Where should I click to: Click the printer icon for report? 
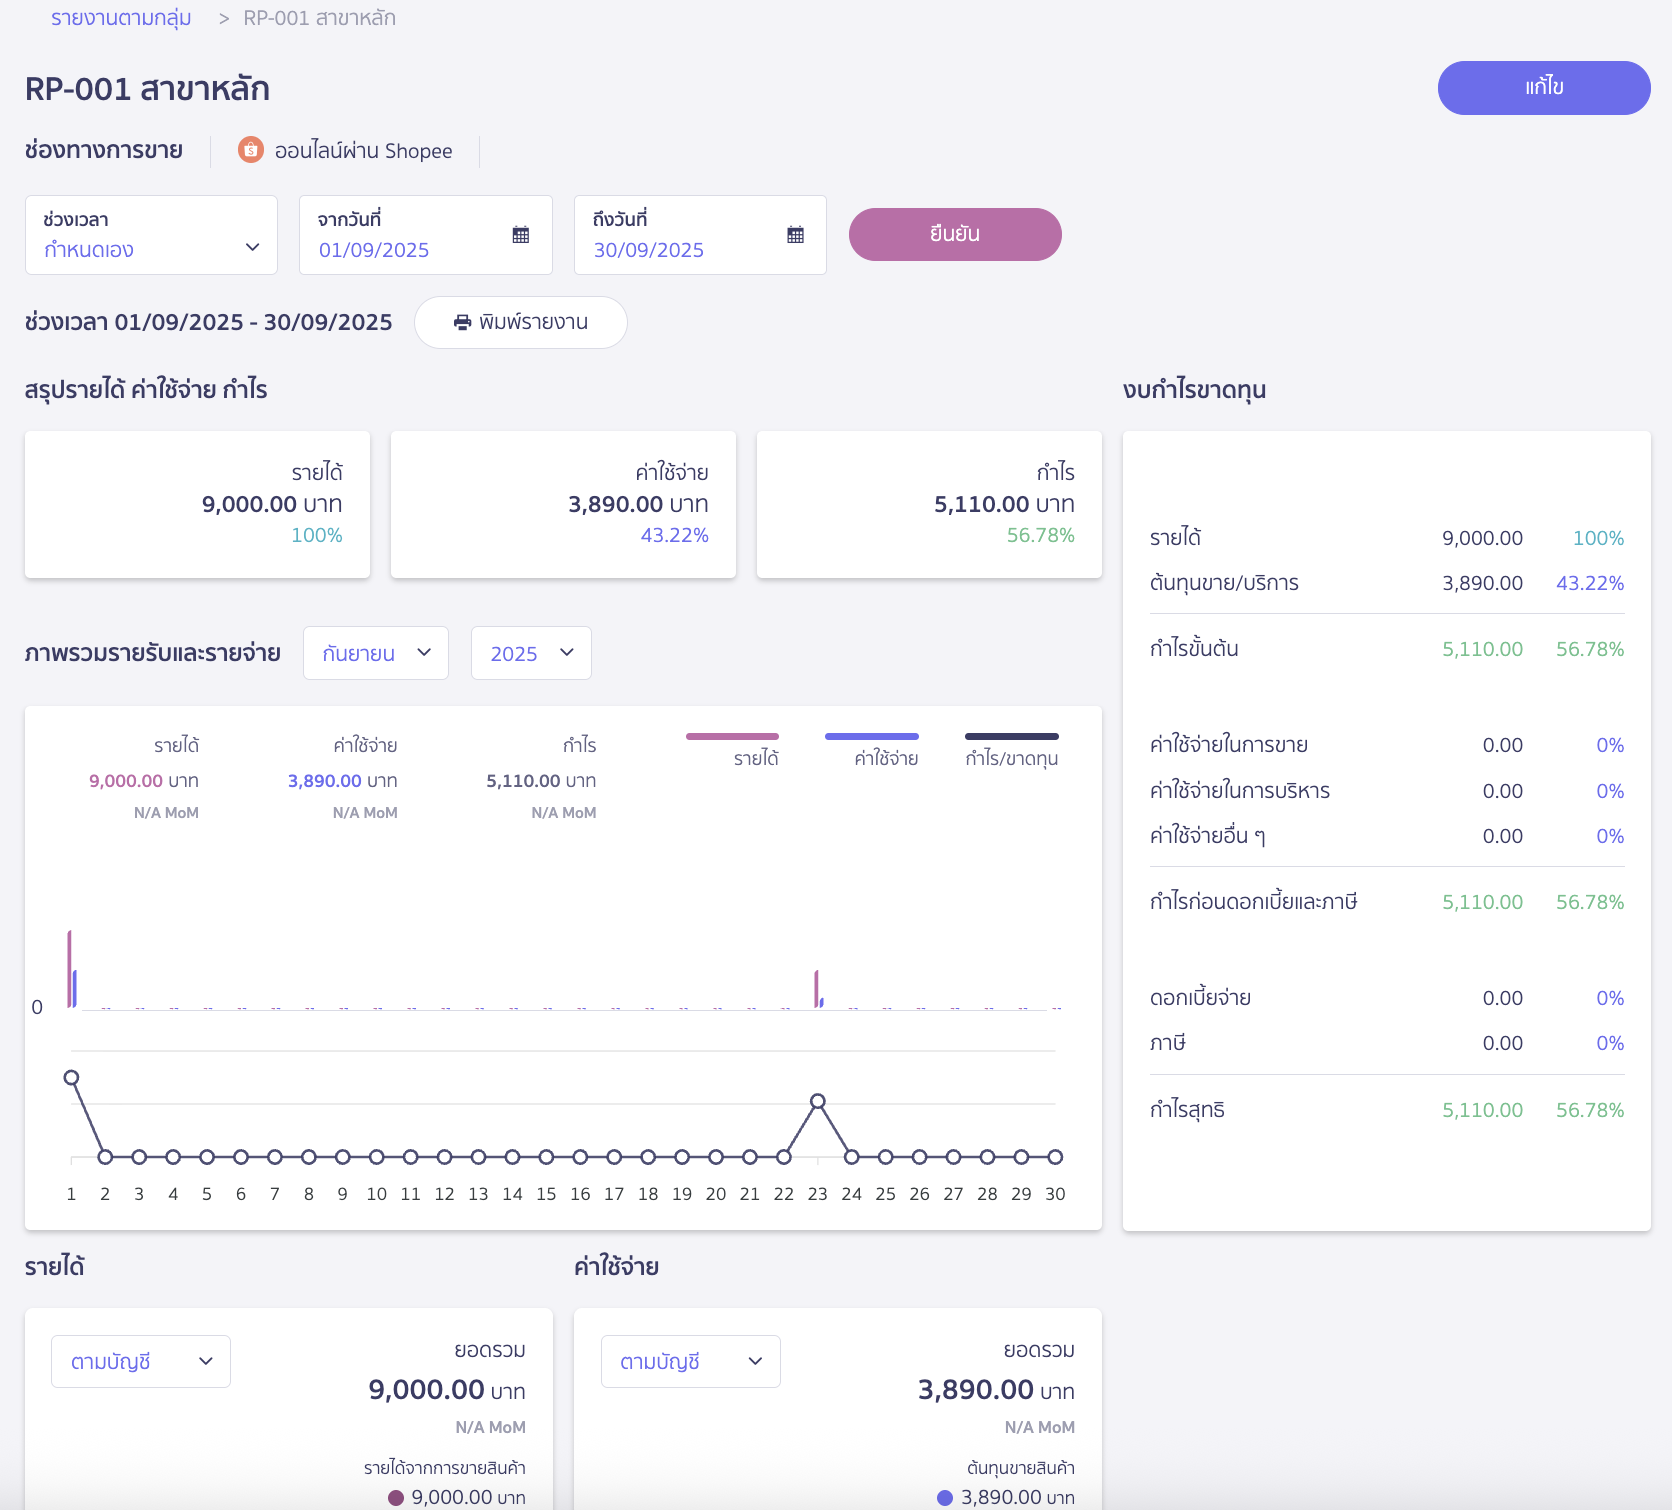tap(462, 322)
